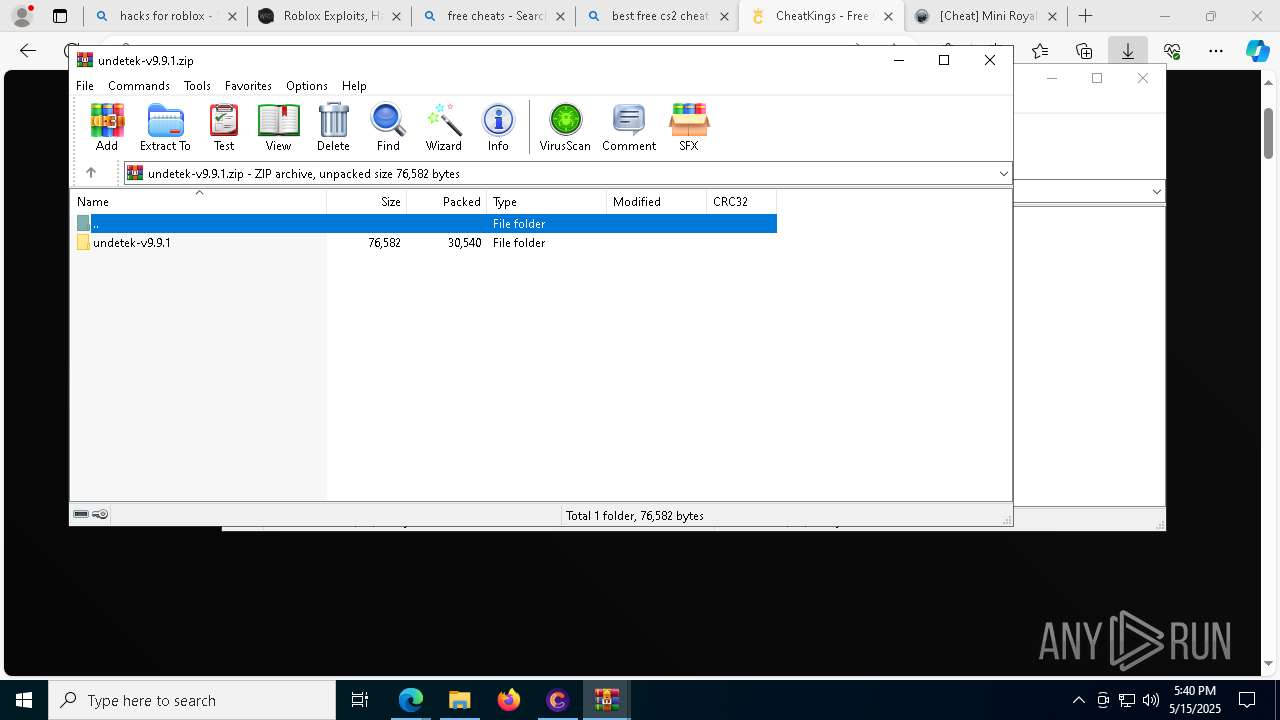Image resolution: width=1280 pixels, height=720 pixels.
Task: Open the Favorites menu
Action: click(248, 86)
